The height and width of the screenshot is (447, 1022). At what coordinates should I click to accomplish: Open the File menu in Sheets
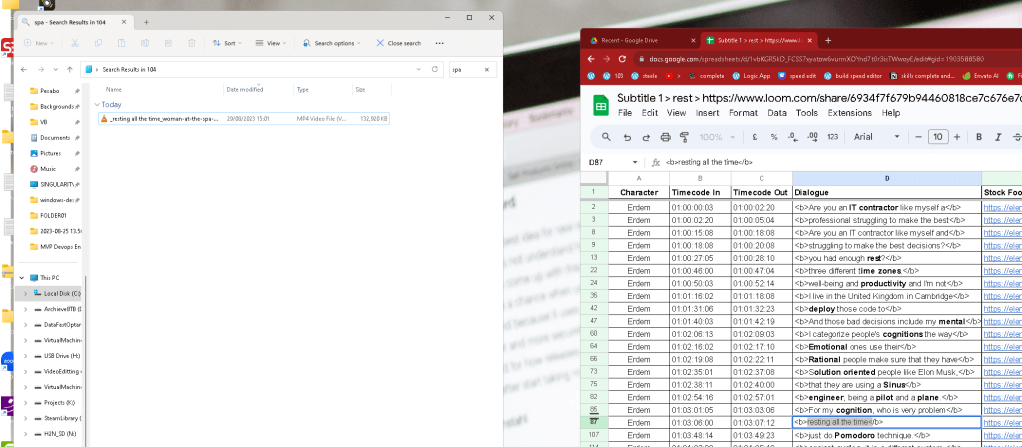point(624,113)
